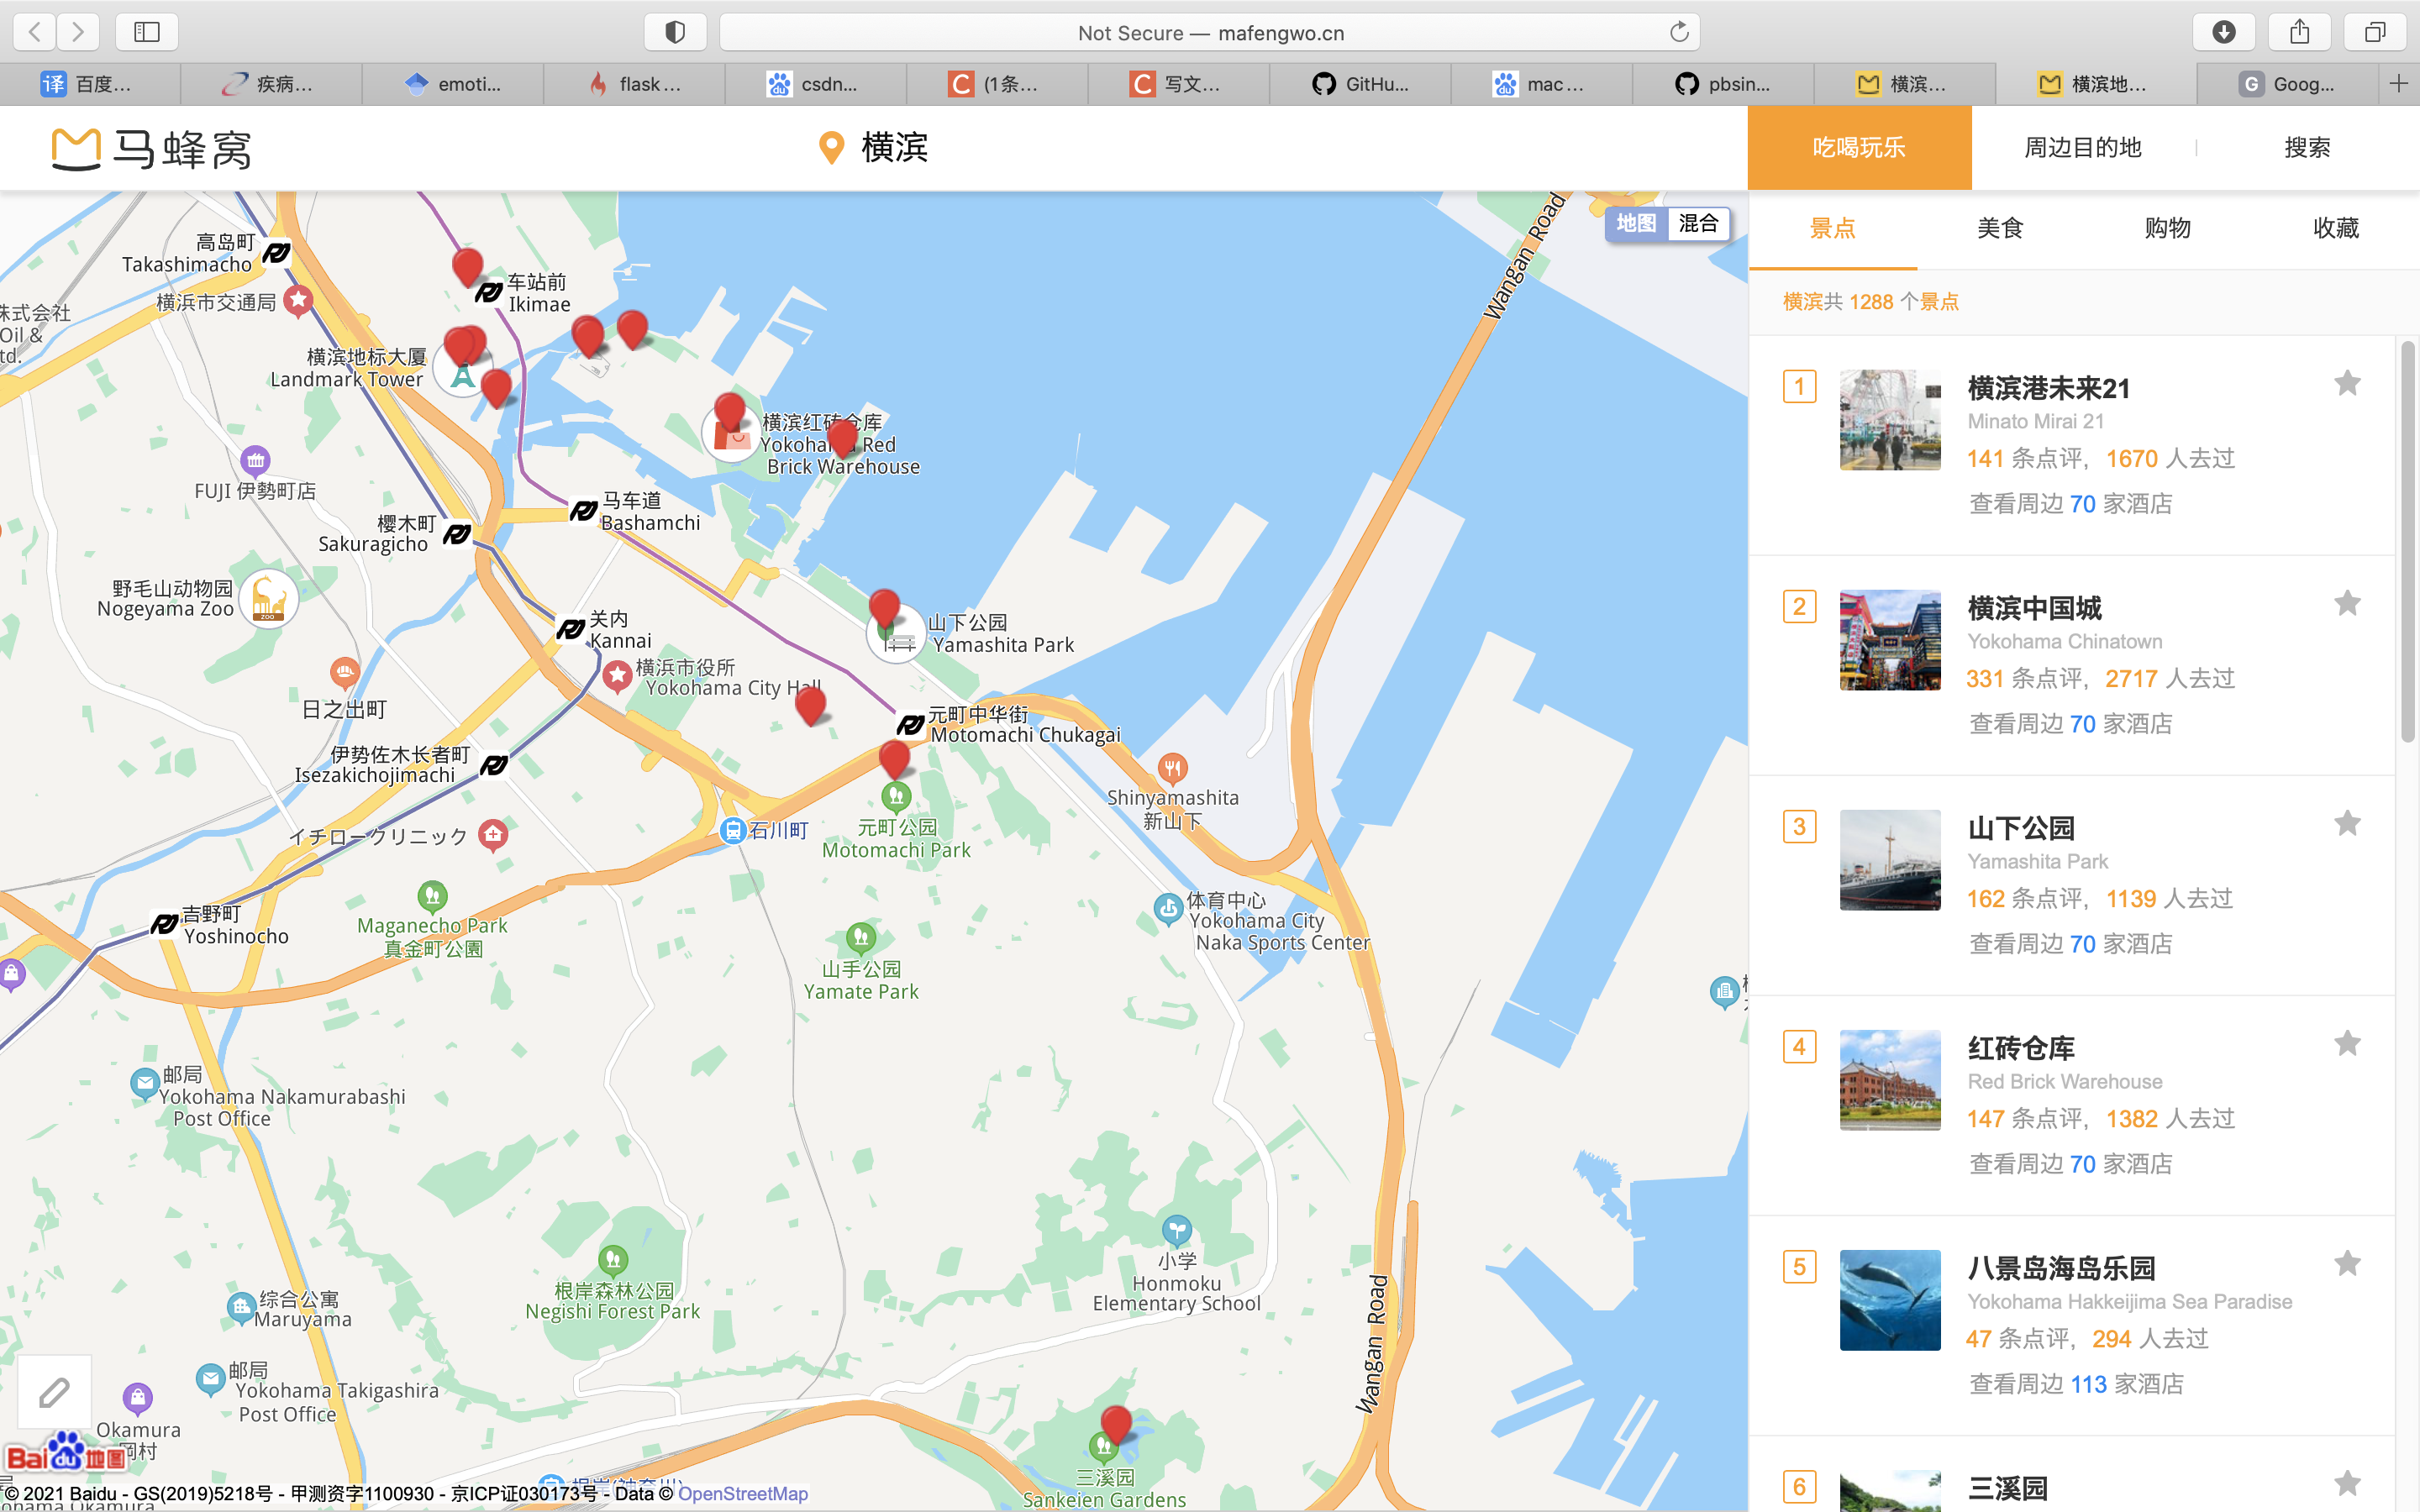Open 周边目的地 menu
The width and height of the screenshot is (2420, 1512).
pos(2083,148)
